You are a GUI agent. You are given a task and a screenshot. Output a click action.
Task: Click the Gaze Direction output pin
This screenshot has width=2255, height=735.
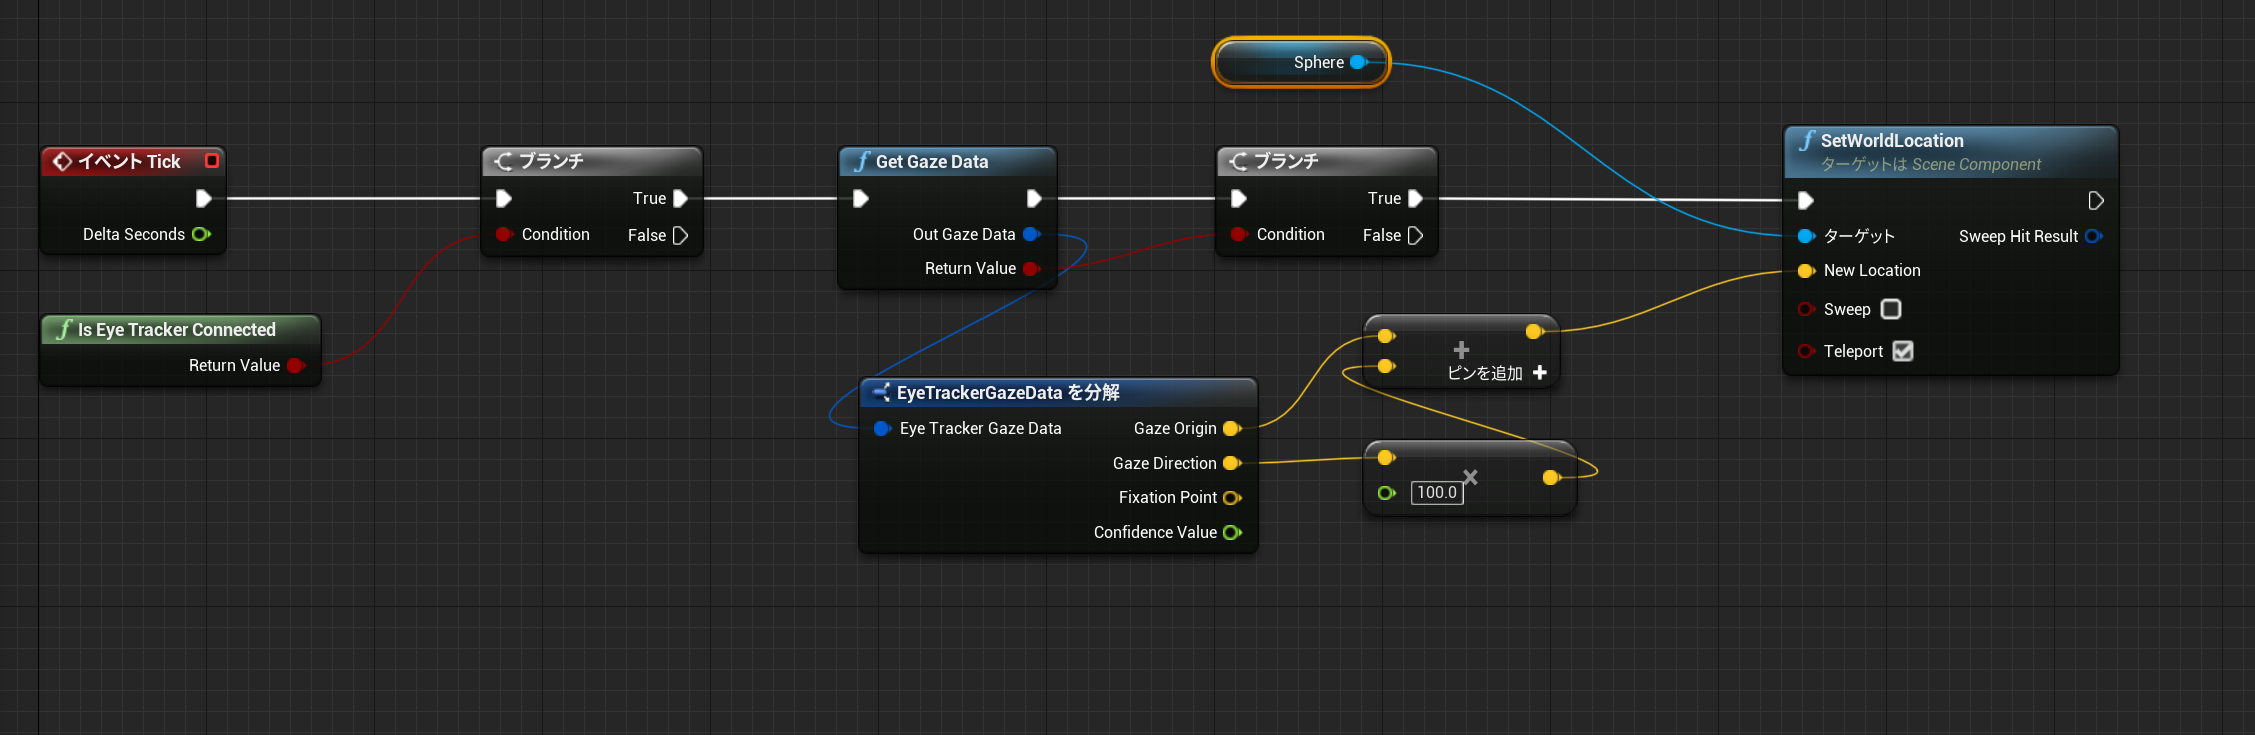(x=1232, y=463)
